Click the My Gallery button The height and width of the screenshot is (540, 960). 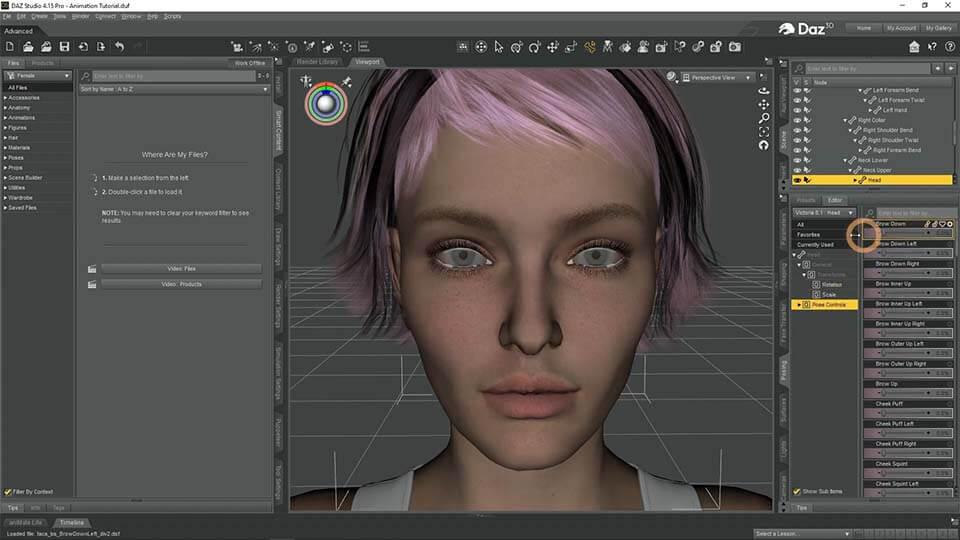coord(939,28)
